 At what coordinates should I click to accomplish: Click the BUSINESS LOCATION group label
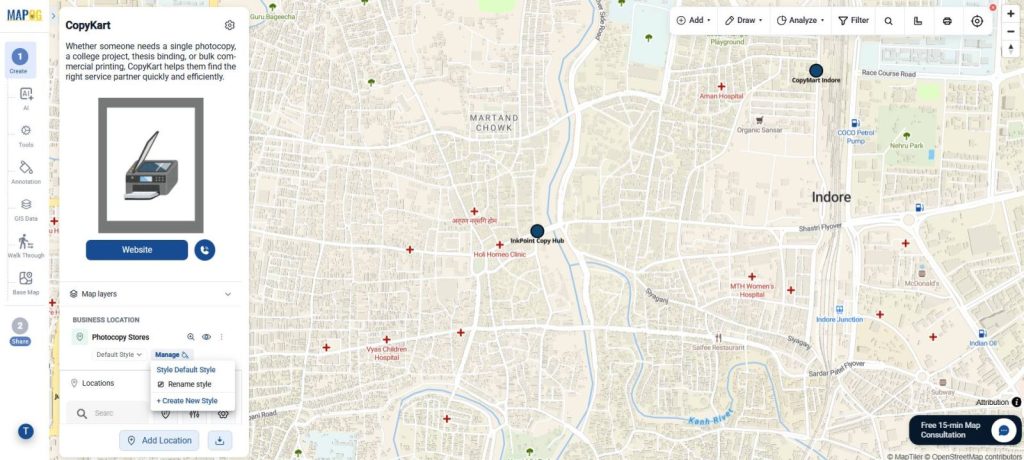106,320
